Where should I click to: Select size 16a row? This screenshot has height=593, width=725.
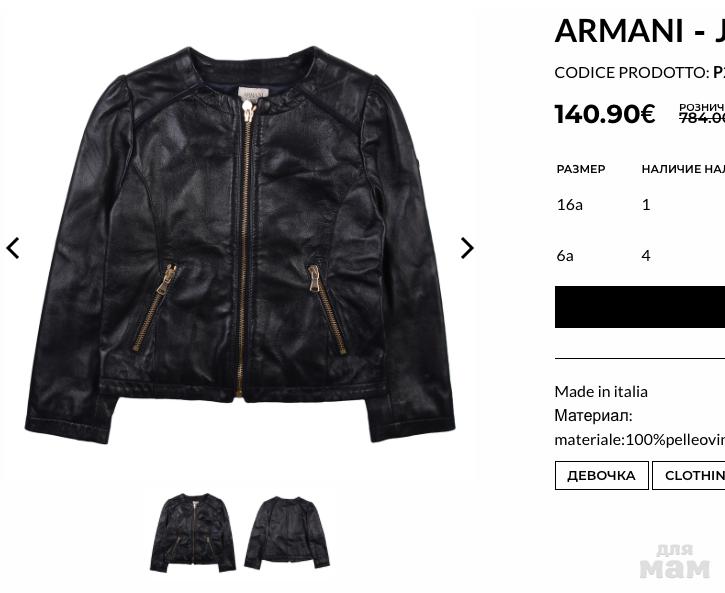[640, 204]
